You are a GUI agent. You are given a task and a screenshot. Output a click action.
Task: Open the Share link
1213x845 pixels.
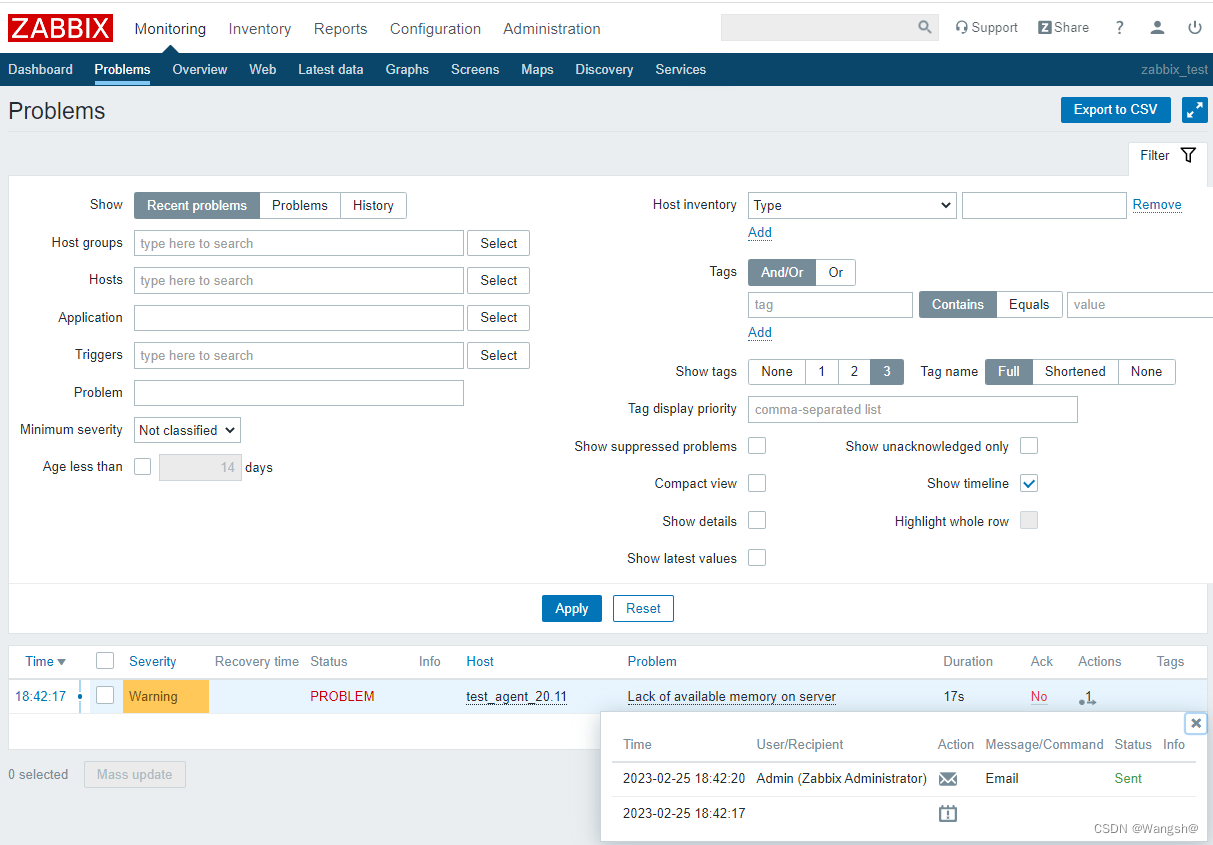pos(1063,28)
